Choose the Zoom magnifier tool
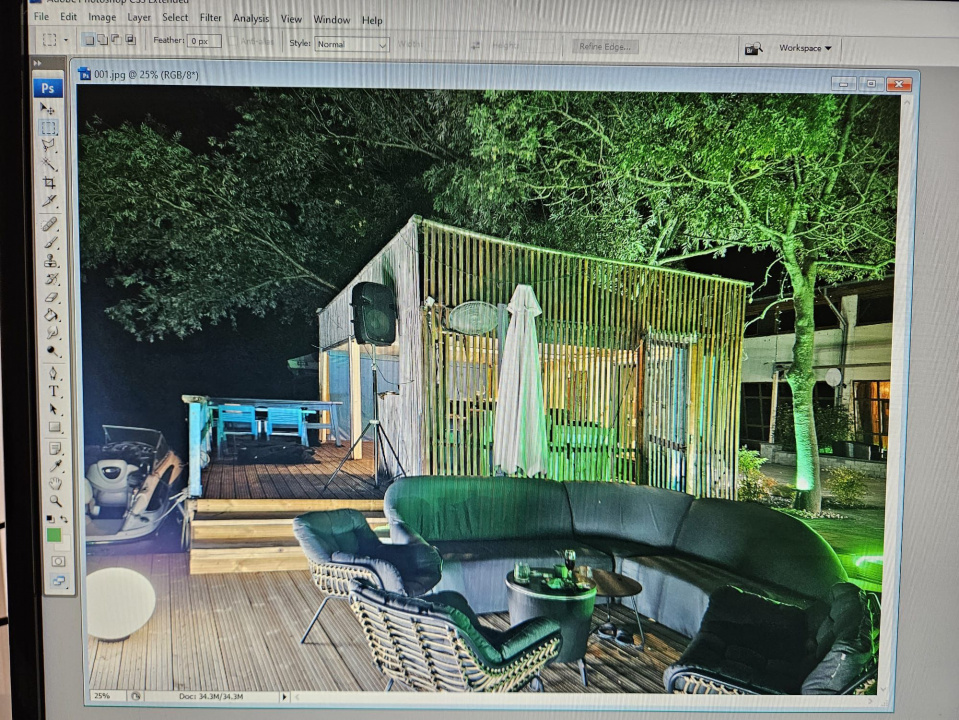 (x=54, y=500)
